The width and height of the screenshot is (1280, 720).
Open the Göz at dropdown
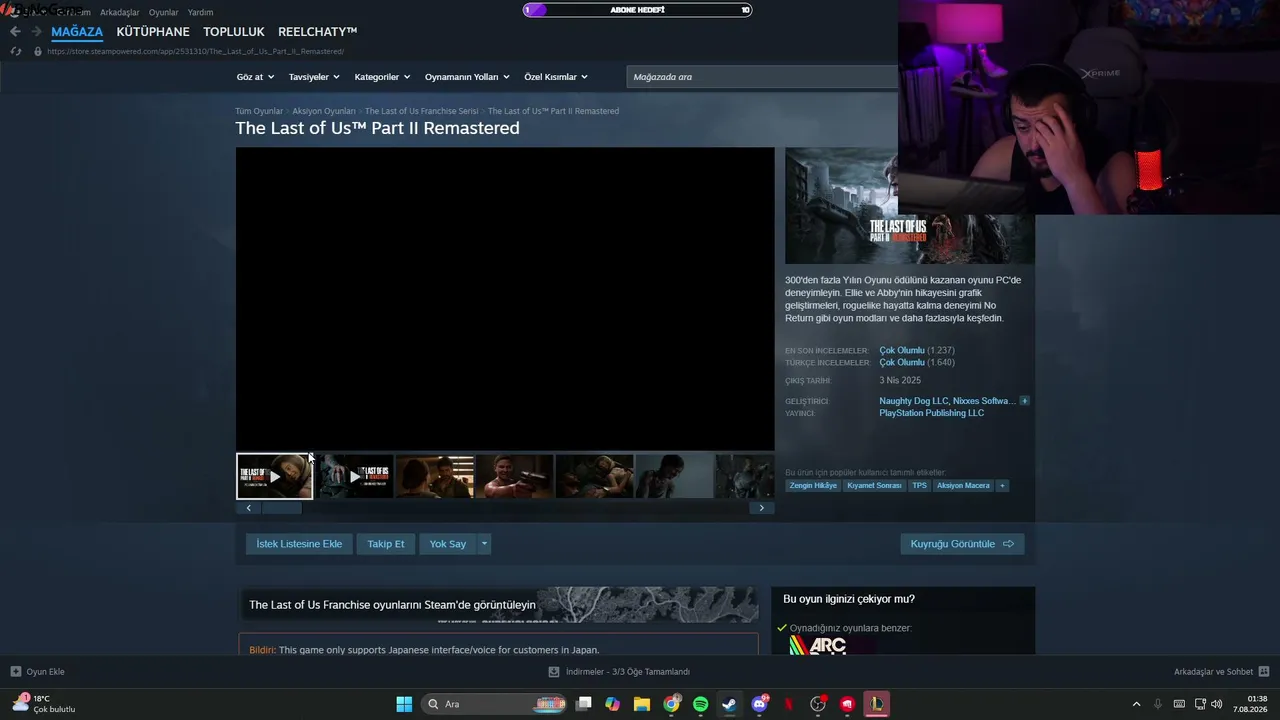(x=255, y=77)
